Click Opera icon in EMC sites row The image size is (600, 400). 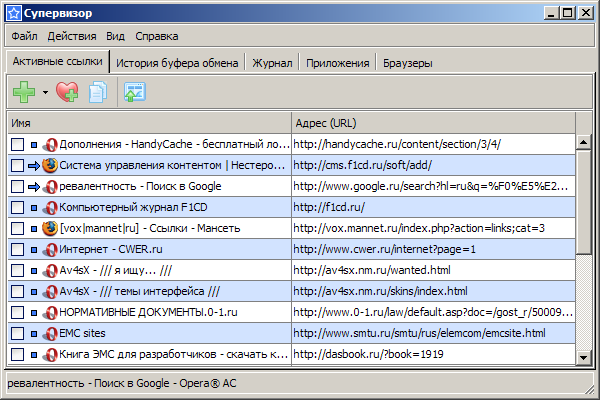point(50,334)
